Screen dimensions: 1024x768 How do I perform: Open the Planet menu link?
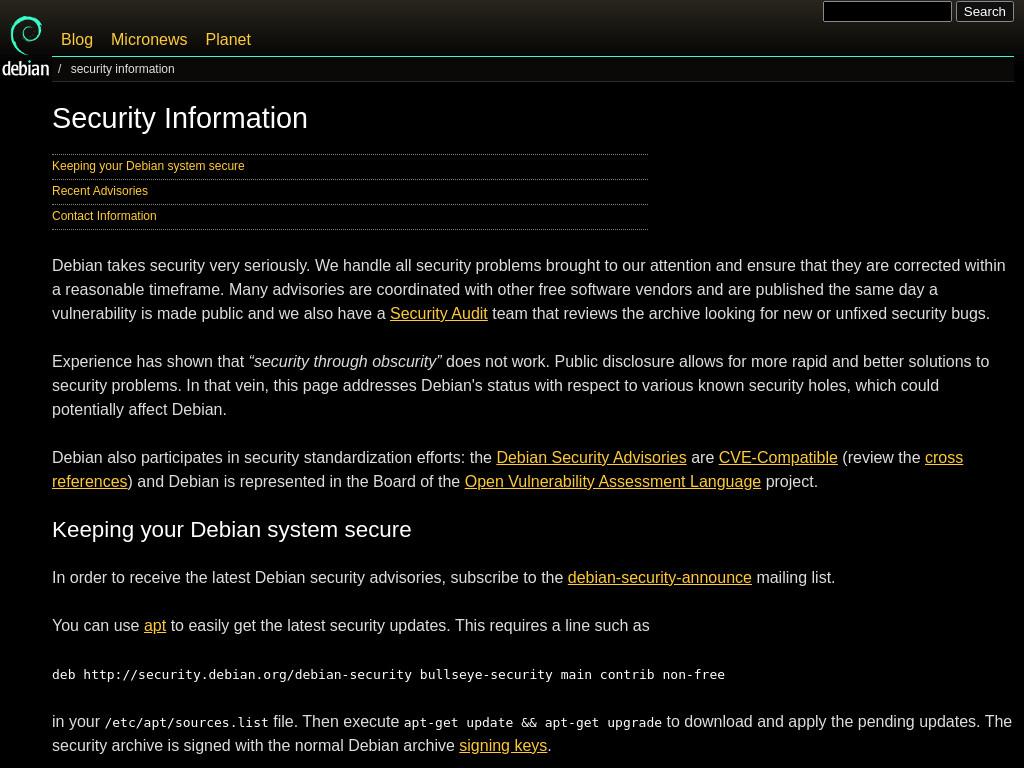coord(228,39)
